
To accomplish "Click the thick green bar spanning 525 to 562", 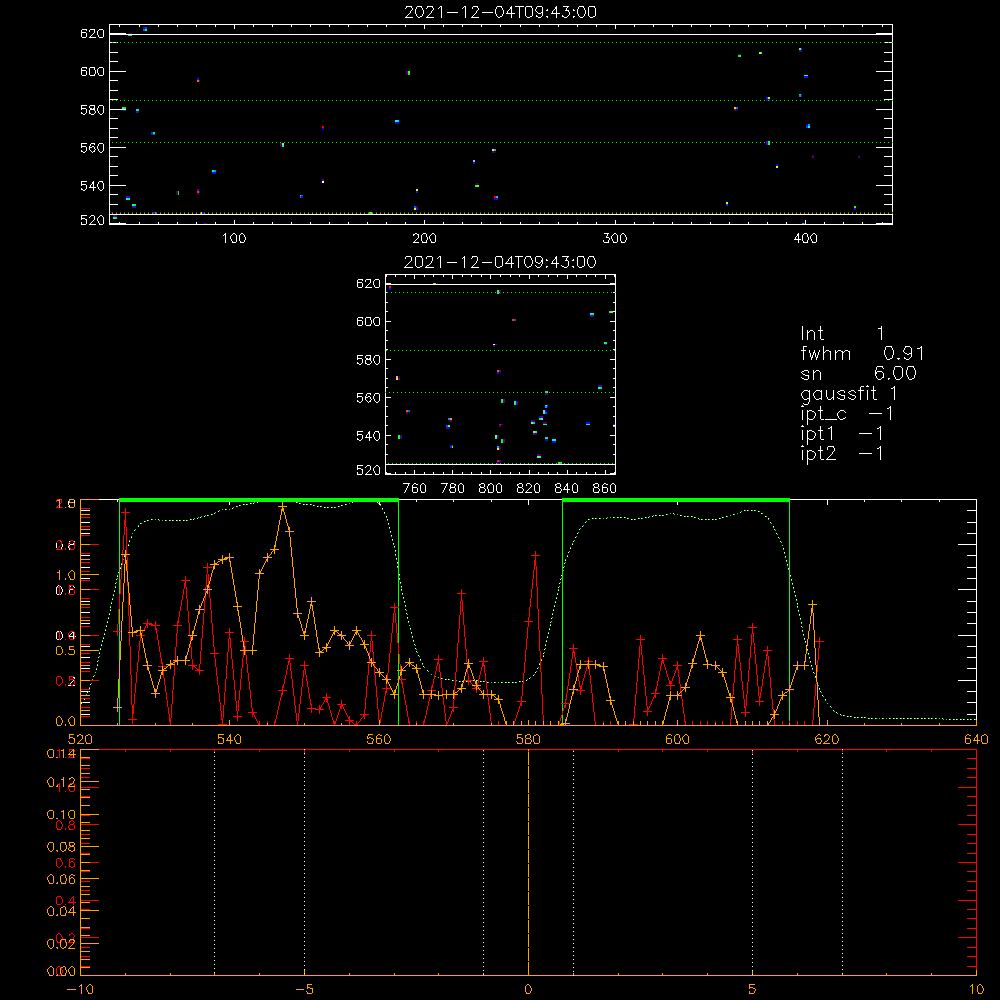I will (x=259, y=501).
